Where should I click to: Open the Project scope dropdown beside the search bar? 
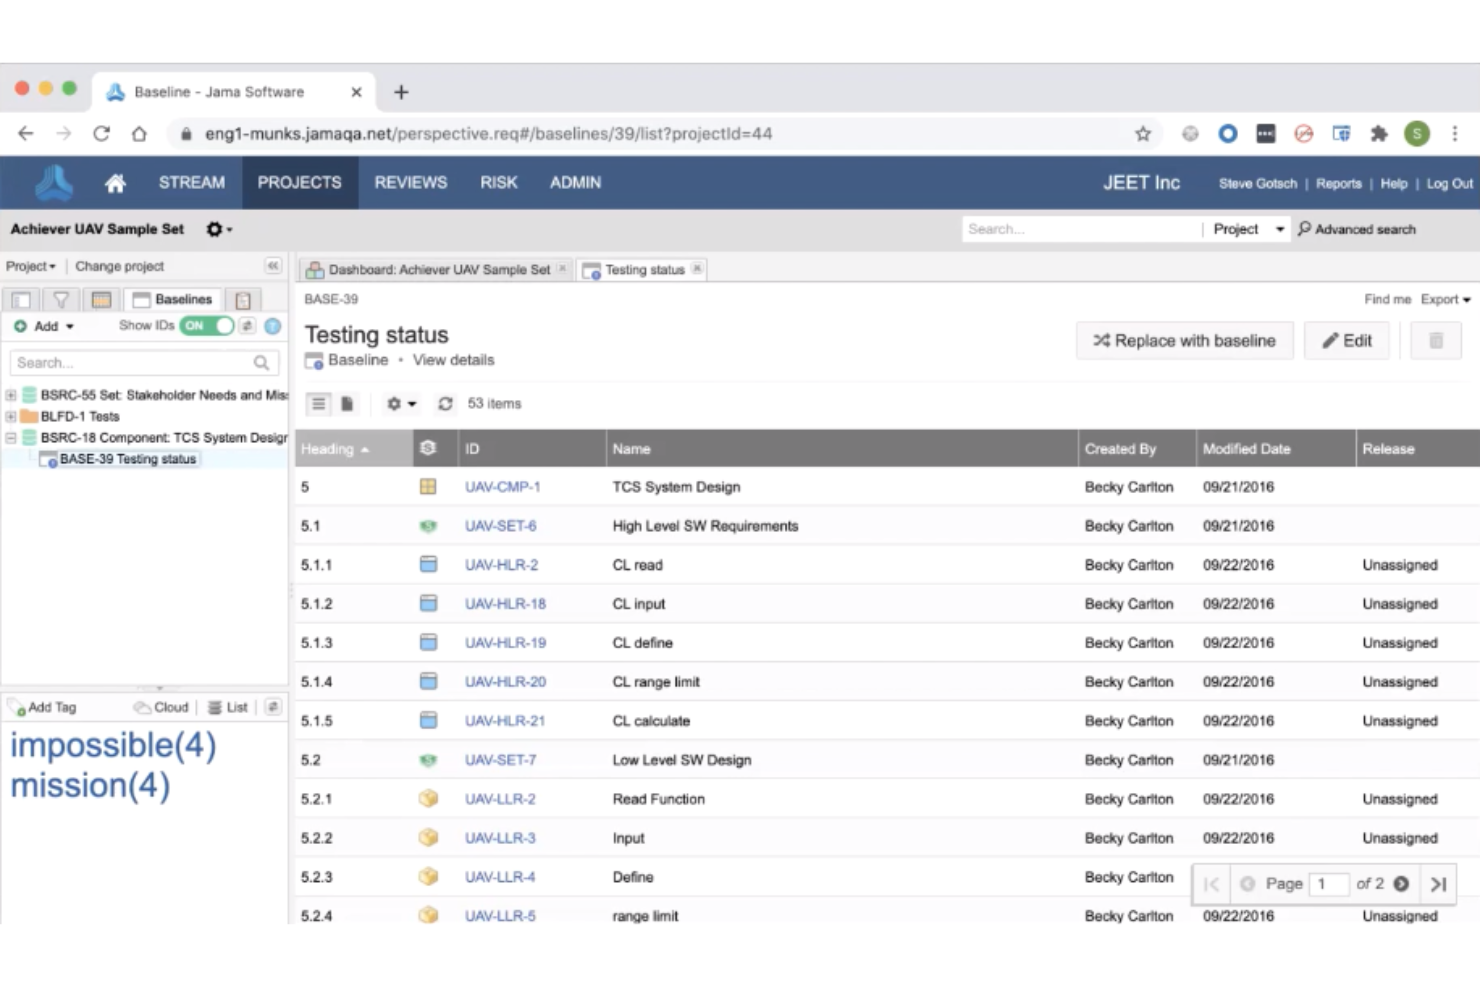(x=1246, y=228)
